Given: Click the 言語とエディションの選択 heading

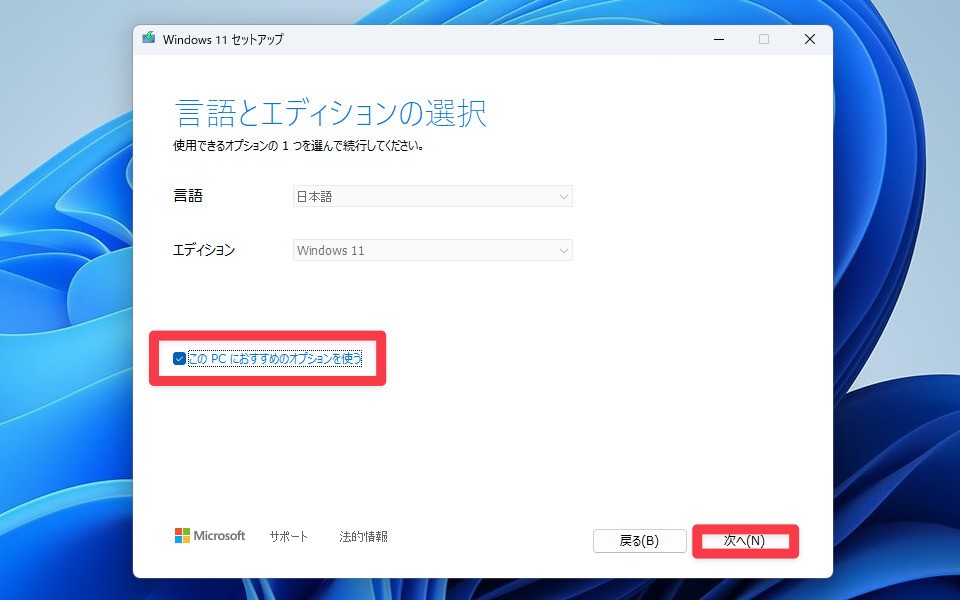Looking at the screenshot, I should coord(330,112).
